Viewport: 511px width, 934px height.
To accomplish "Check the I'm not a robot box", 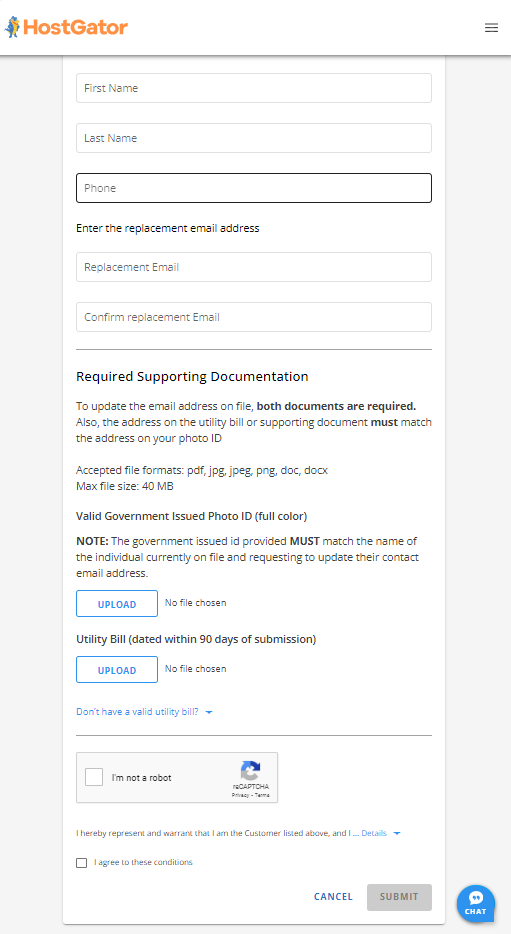I will [94, 777].
